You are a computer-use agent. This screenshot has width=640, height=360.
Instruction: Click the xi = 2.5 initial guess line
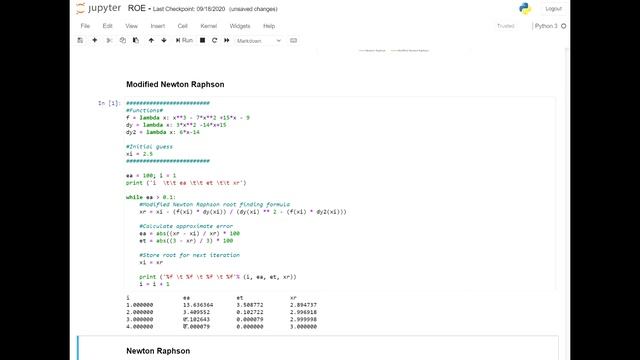point(139,154)
